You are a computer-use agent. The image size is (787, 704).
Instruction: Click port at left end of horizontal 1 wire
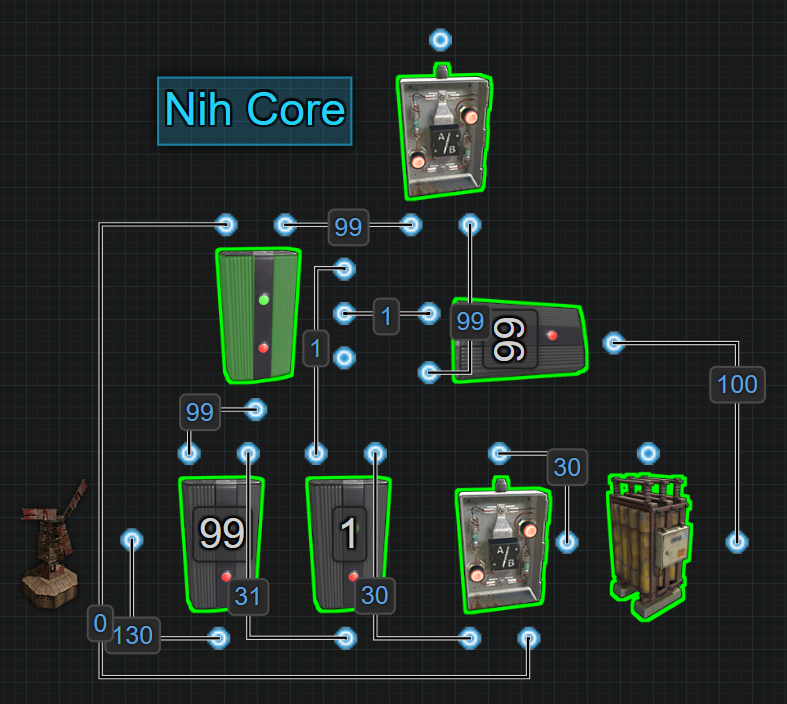click(x=344, y=314)
